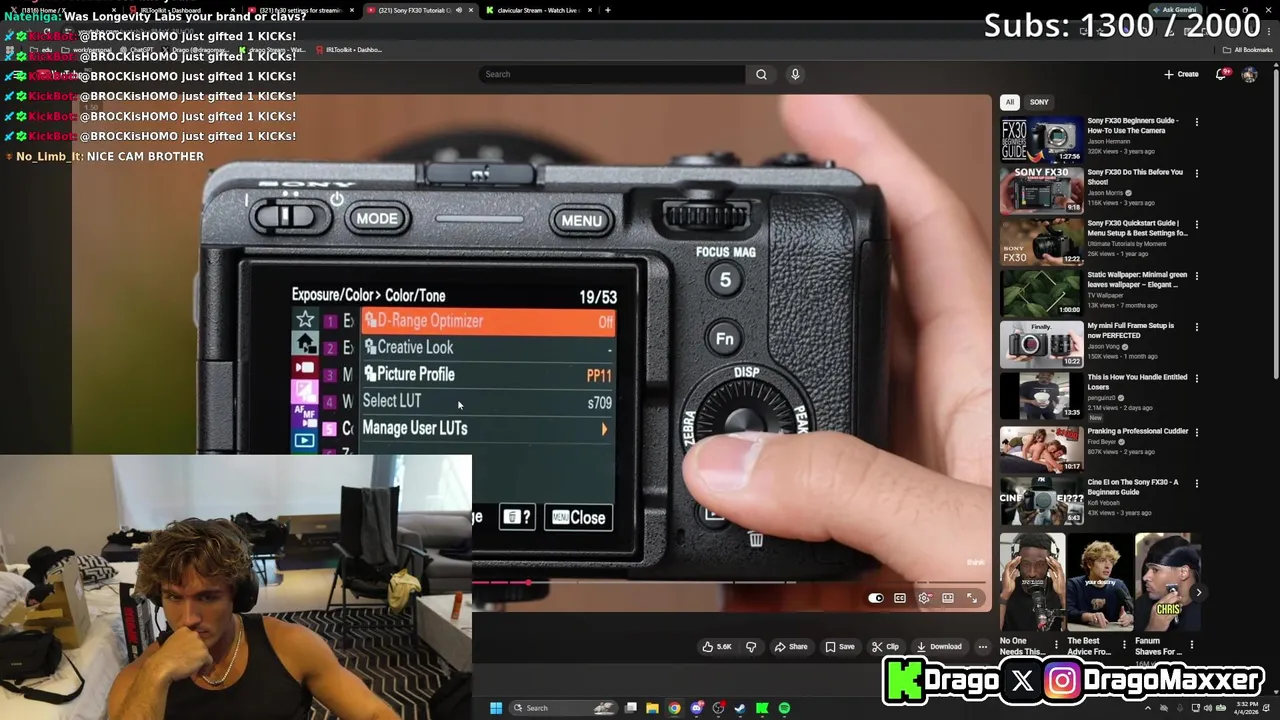Click the video progress bar scrubber
This screenshot has width=1280, height=720.
[528, 582]
